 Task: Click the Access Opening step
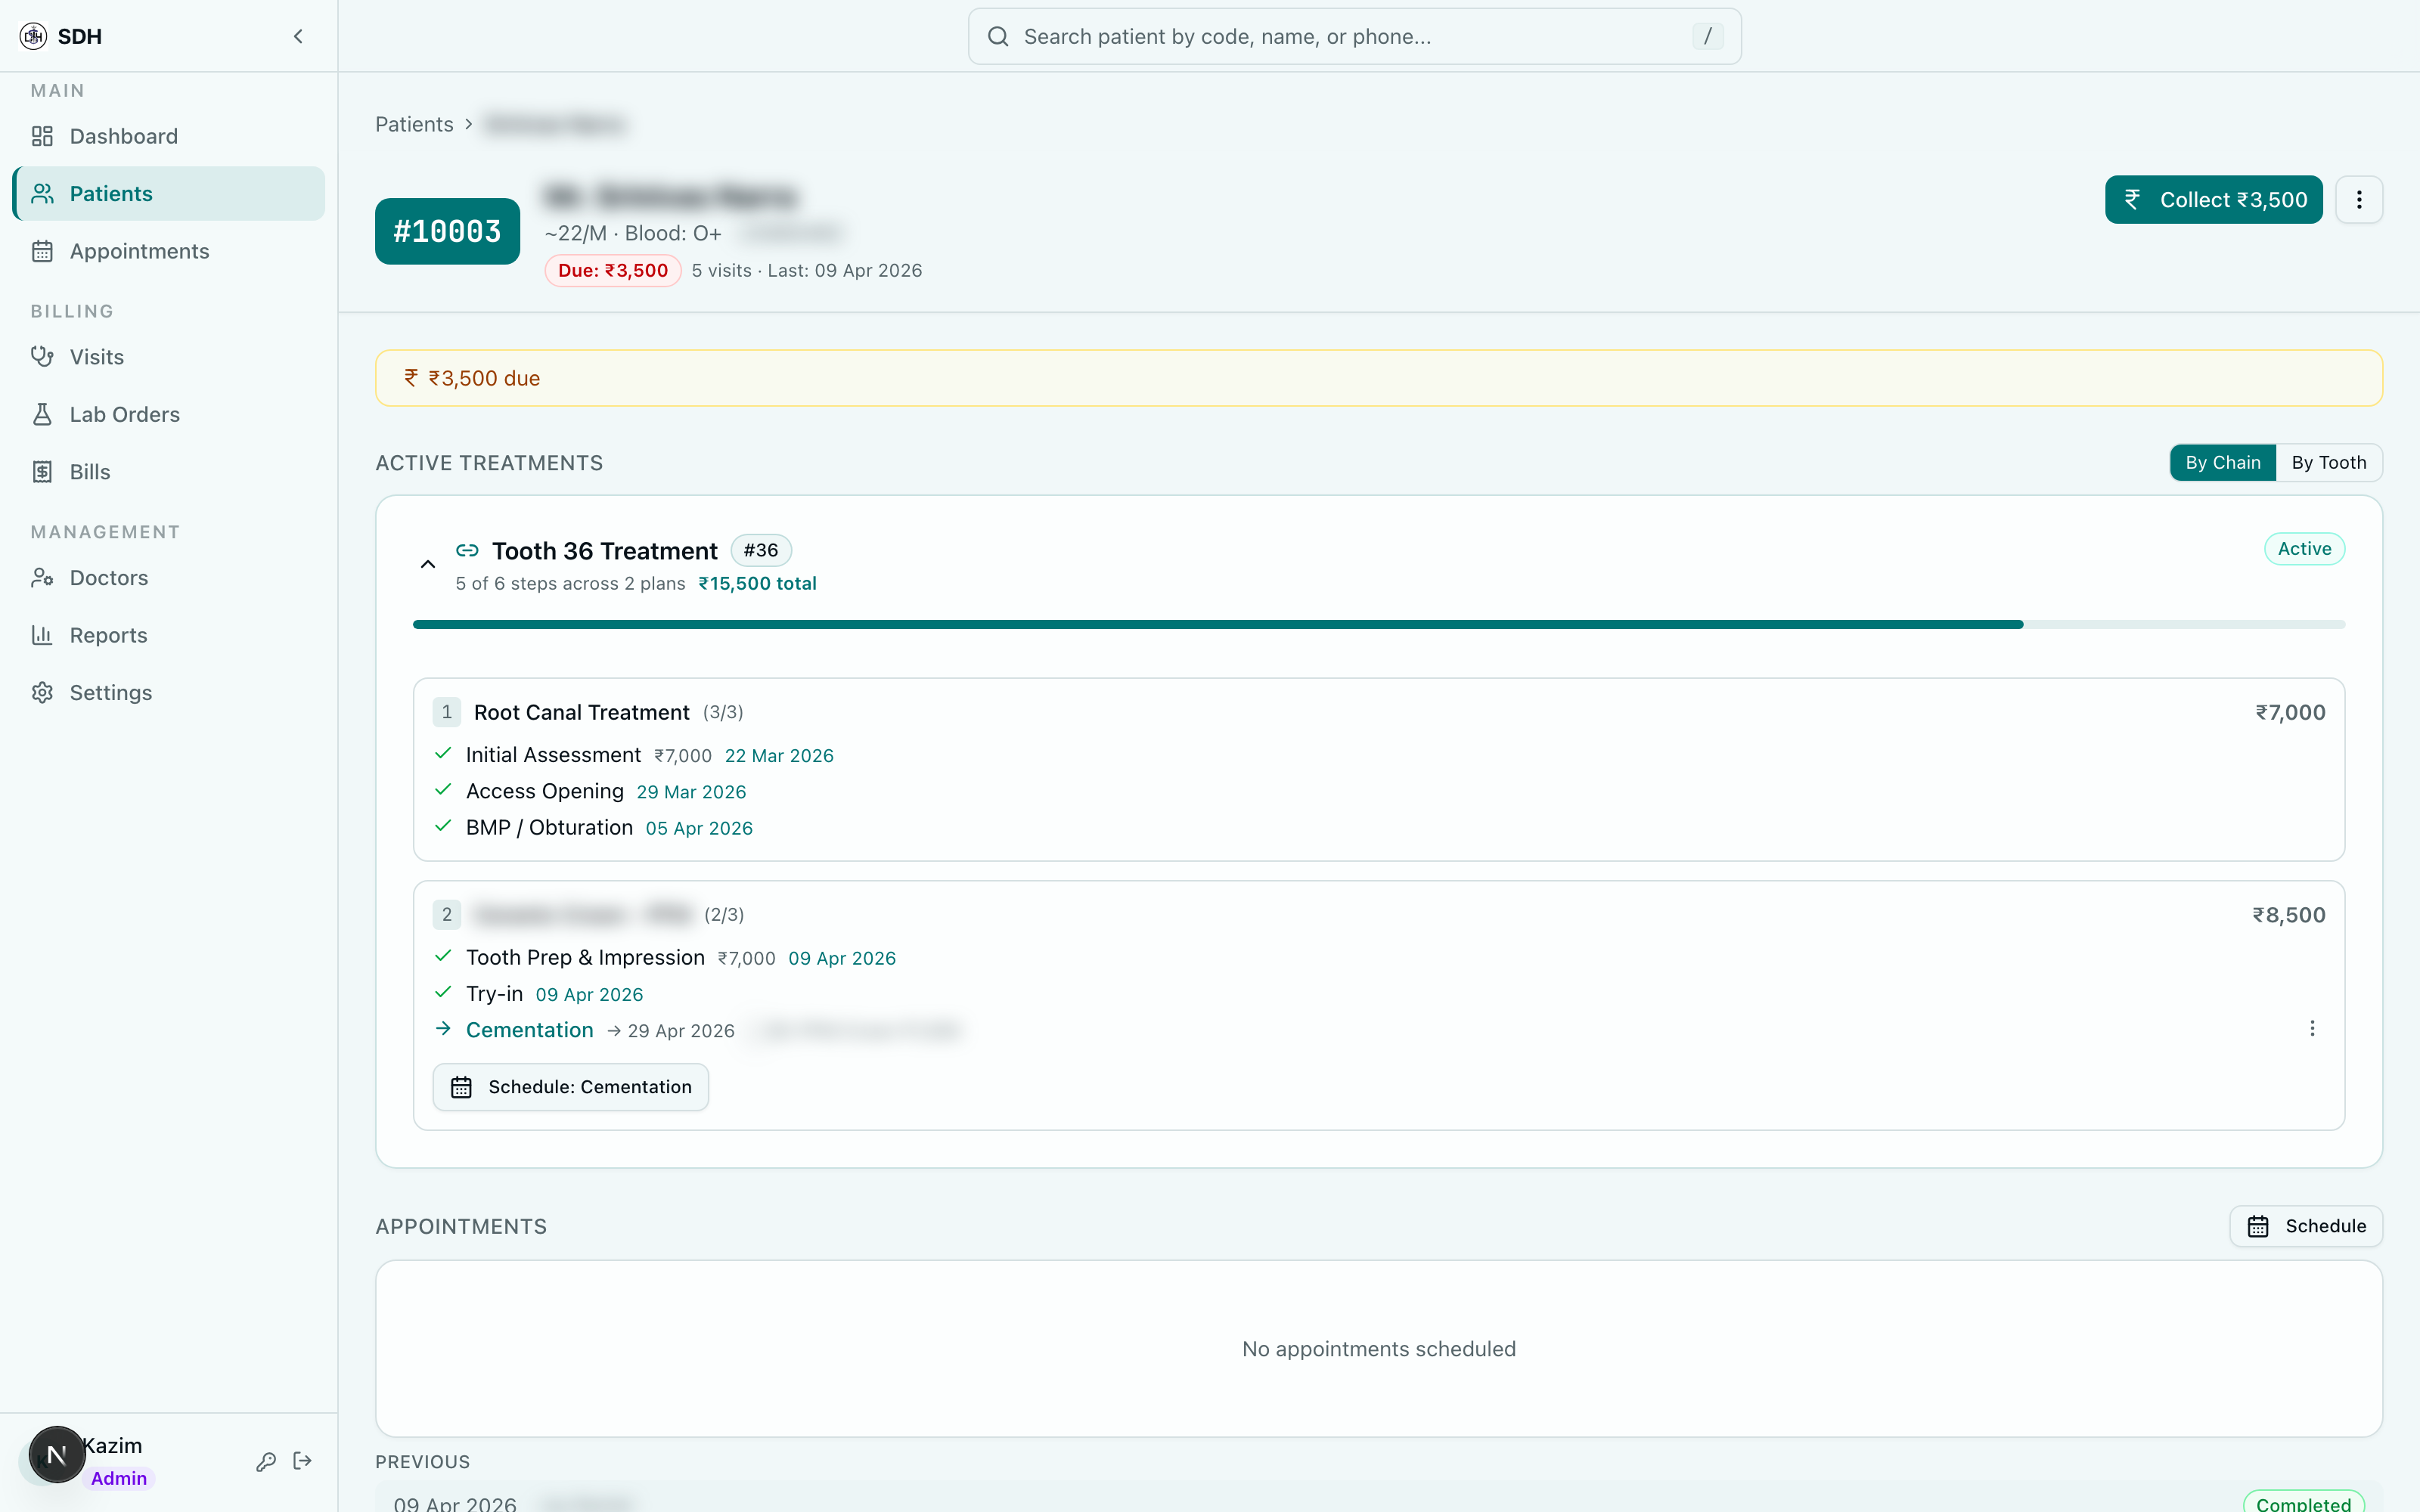544,791
